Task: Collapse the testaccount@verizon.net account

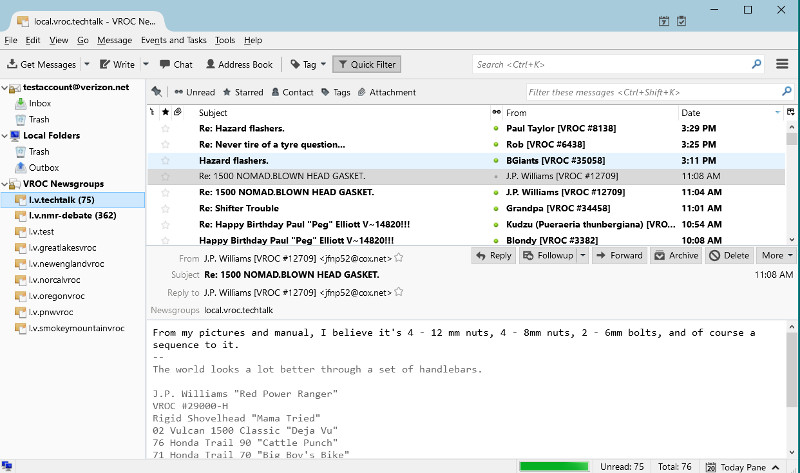Action: click(5, 88)
